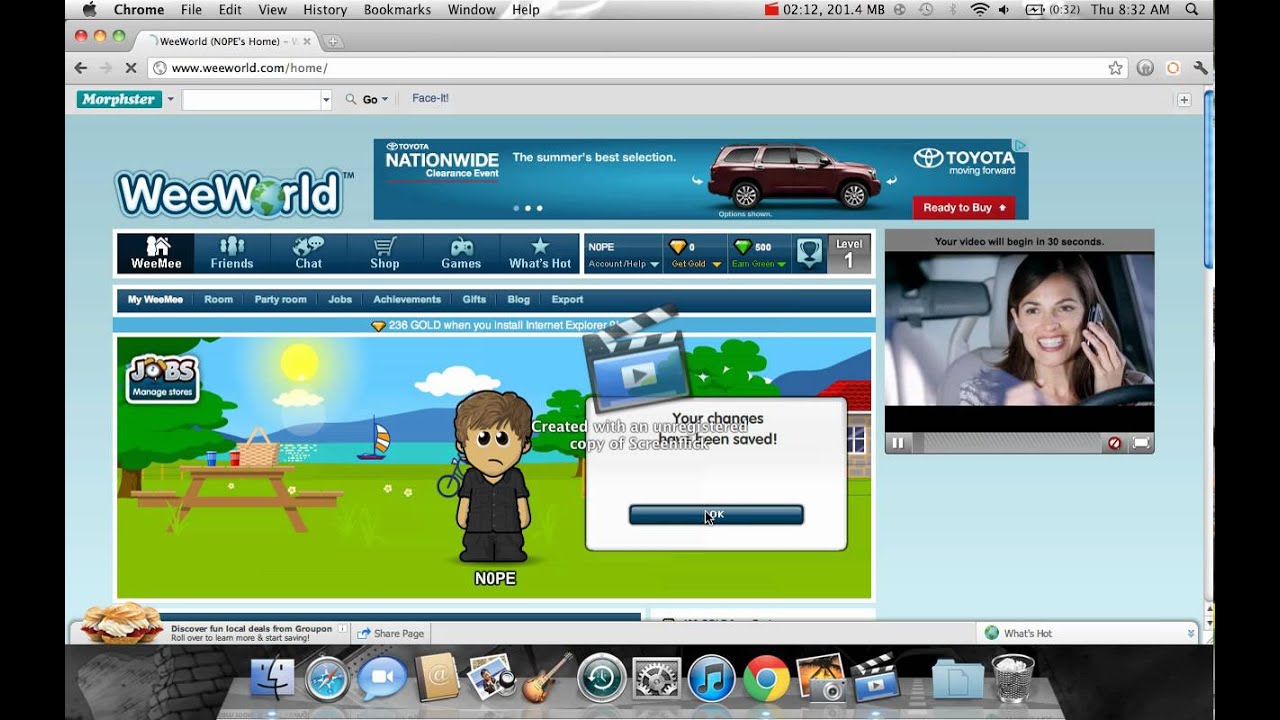Open System Preferences from the dock
Viewport: 1280px width, 720px height.
[656, 680]
